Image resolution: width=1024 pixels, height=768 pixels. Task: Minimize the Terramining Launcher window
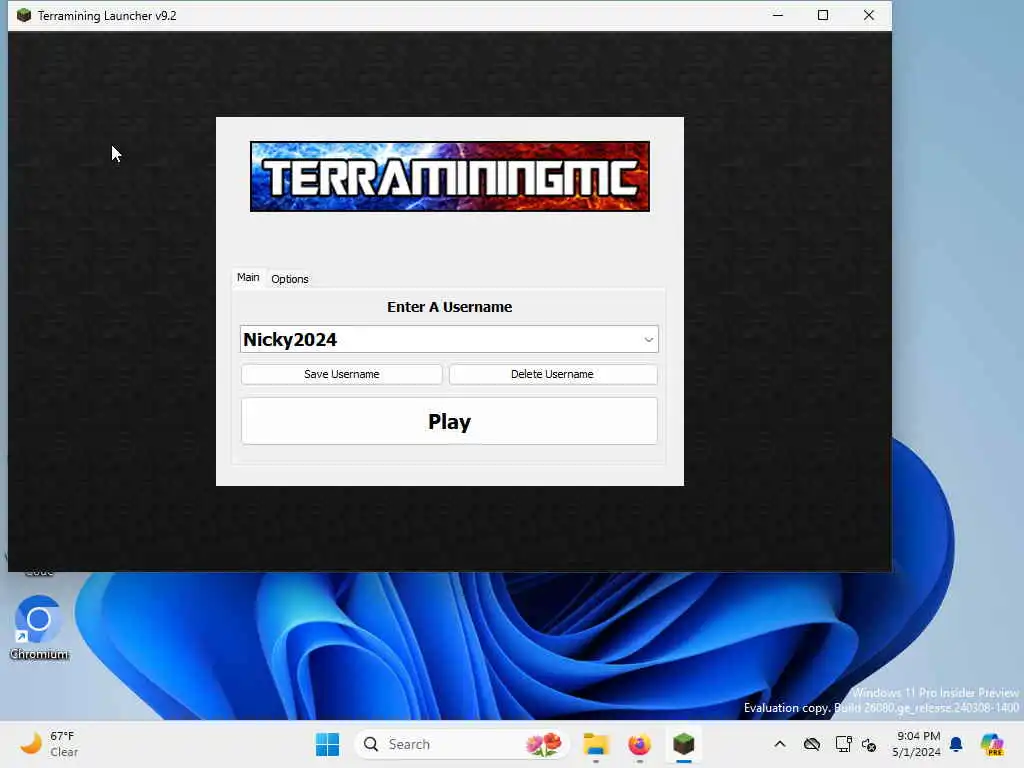point(777,15)
